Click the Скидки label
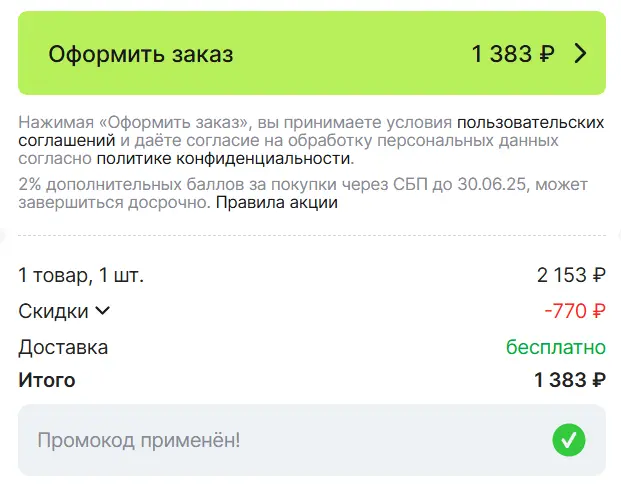 53,311
